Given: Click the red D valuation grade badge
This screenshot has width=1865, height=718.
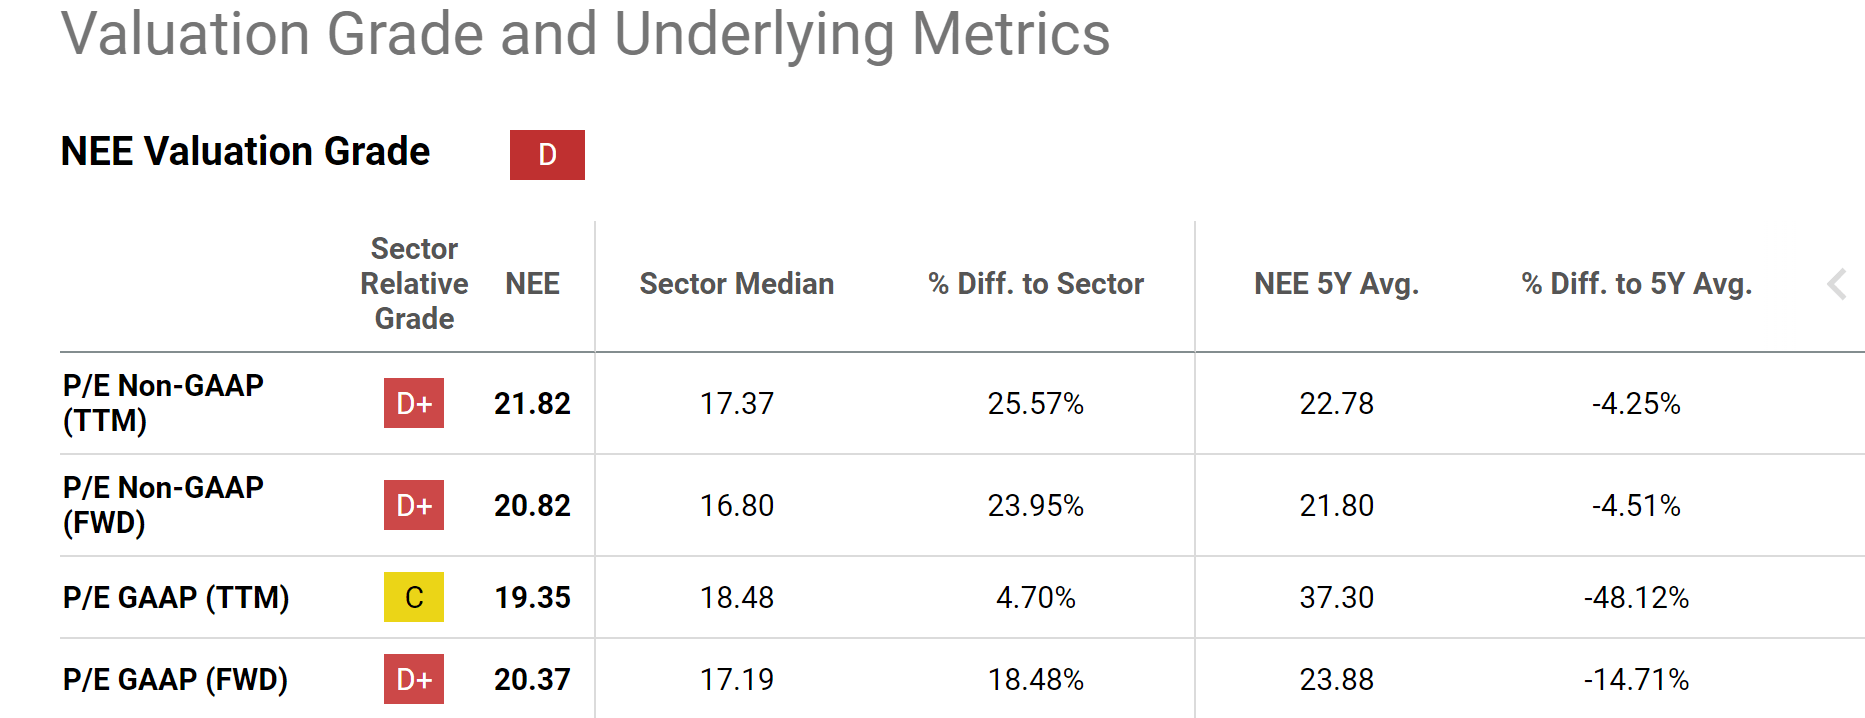Looking at the screenshot, I should [x=547, y=155].
